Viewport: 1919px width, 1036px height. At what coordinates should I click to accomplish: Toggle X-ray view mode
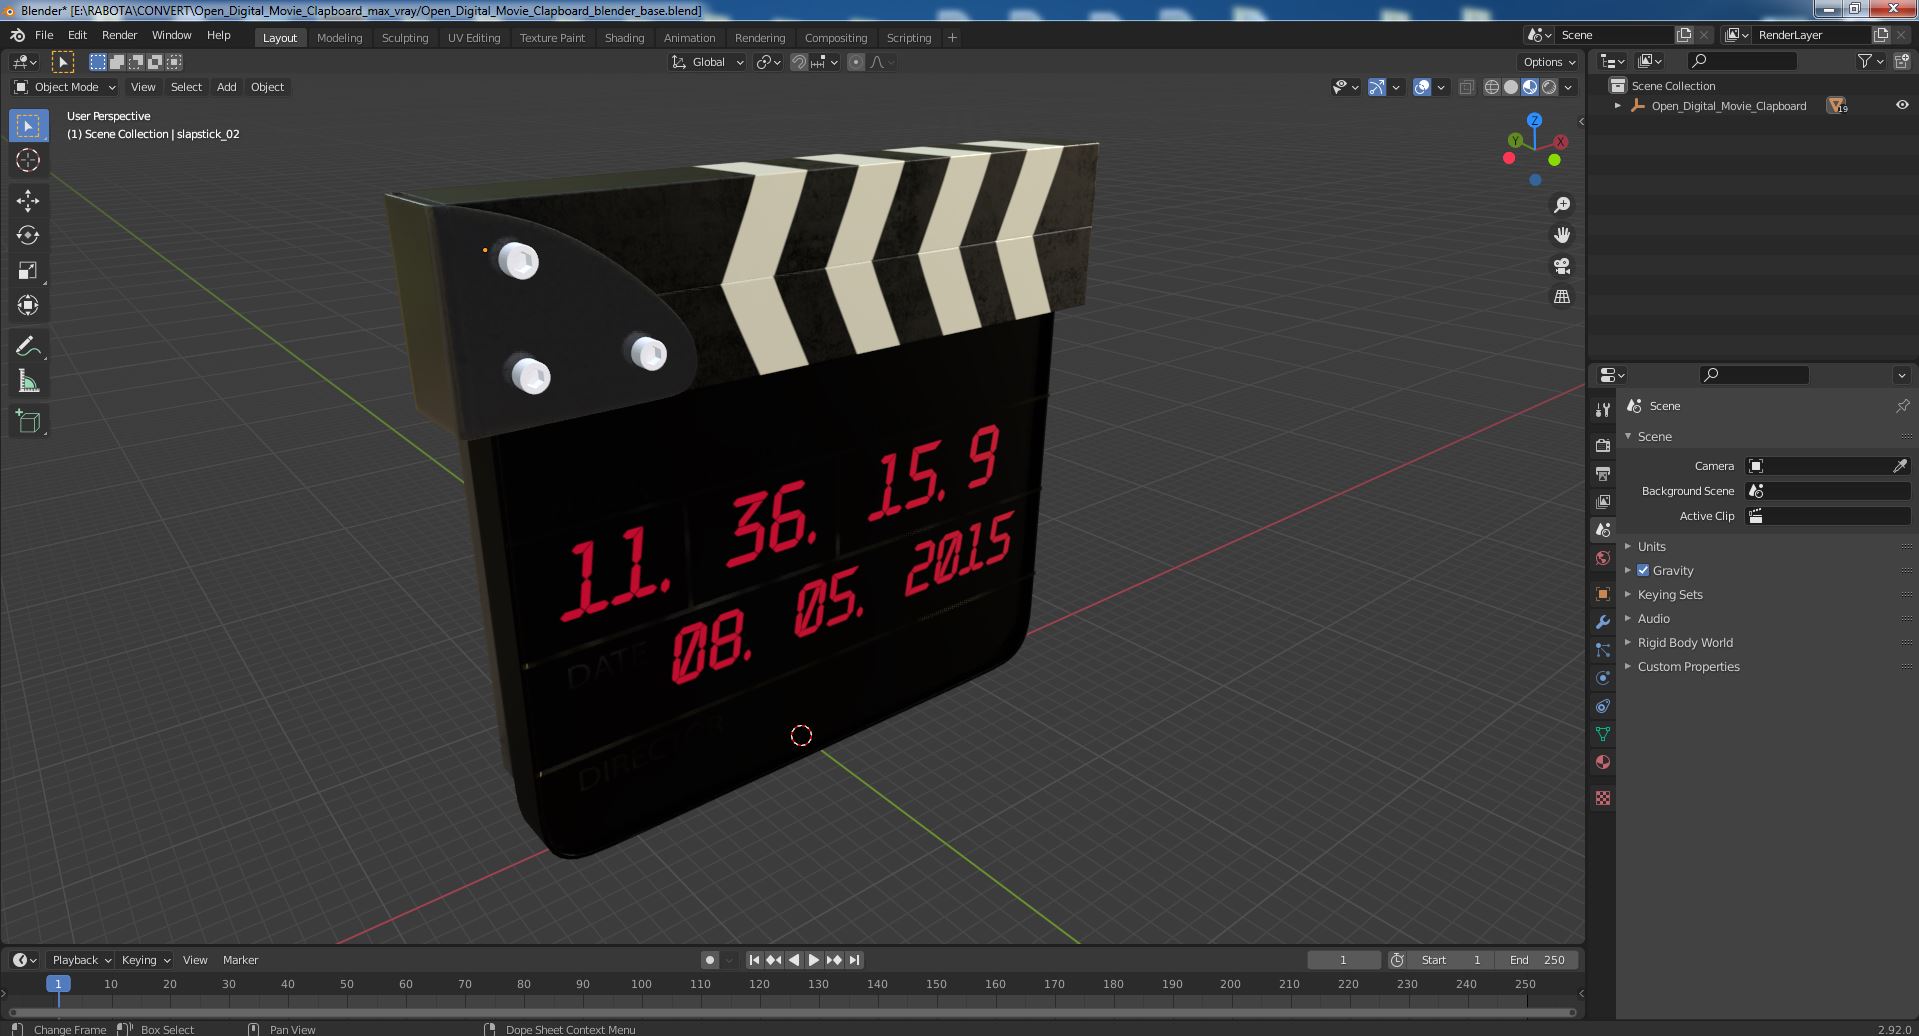point(1466,87)
